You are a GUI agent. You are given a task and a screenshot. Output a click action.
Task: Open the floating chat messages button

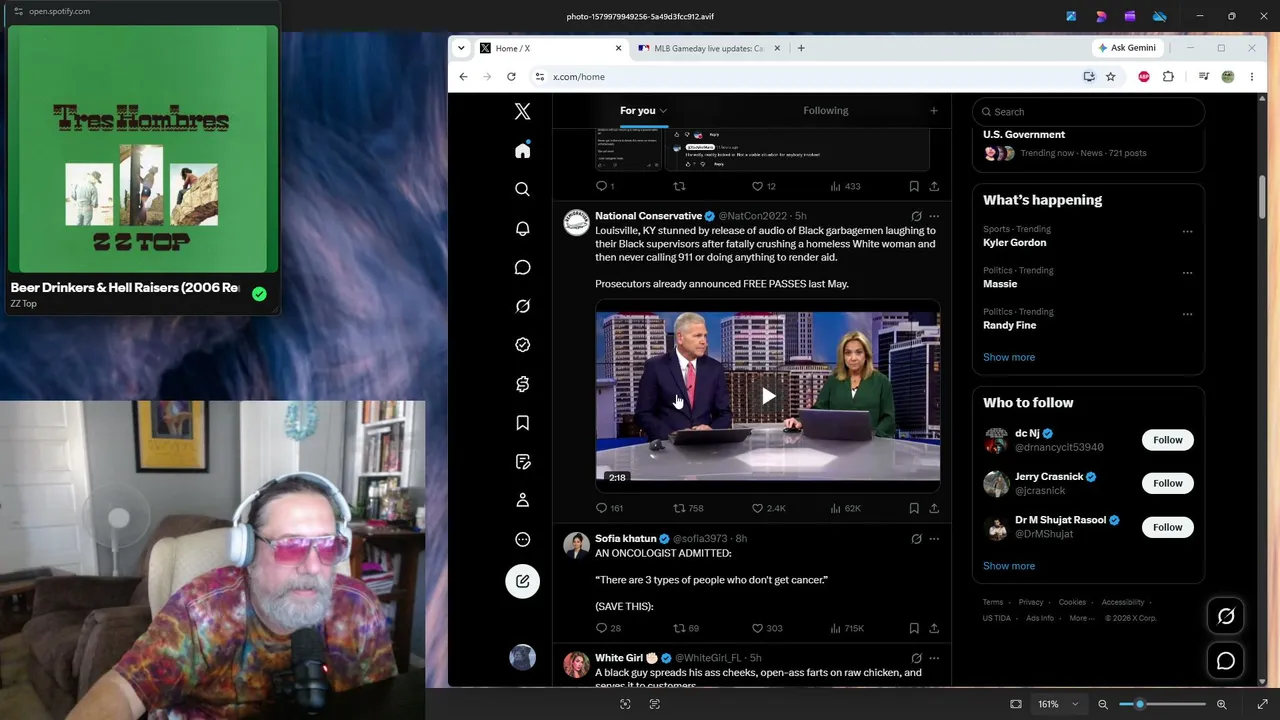1226,661
